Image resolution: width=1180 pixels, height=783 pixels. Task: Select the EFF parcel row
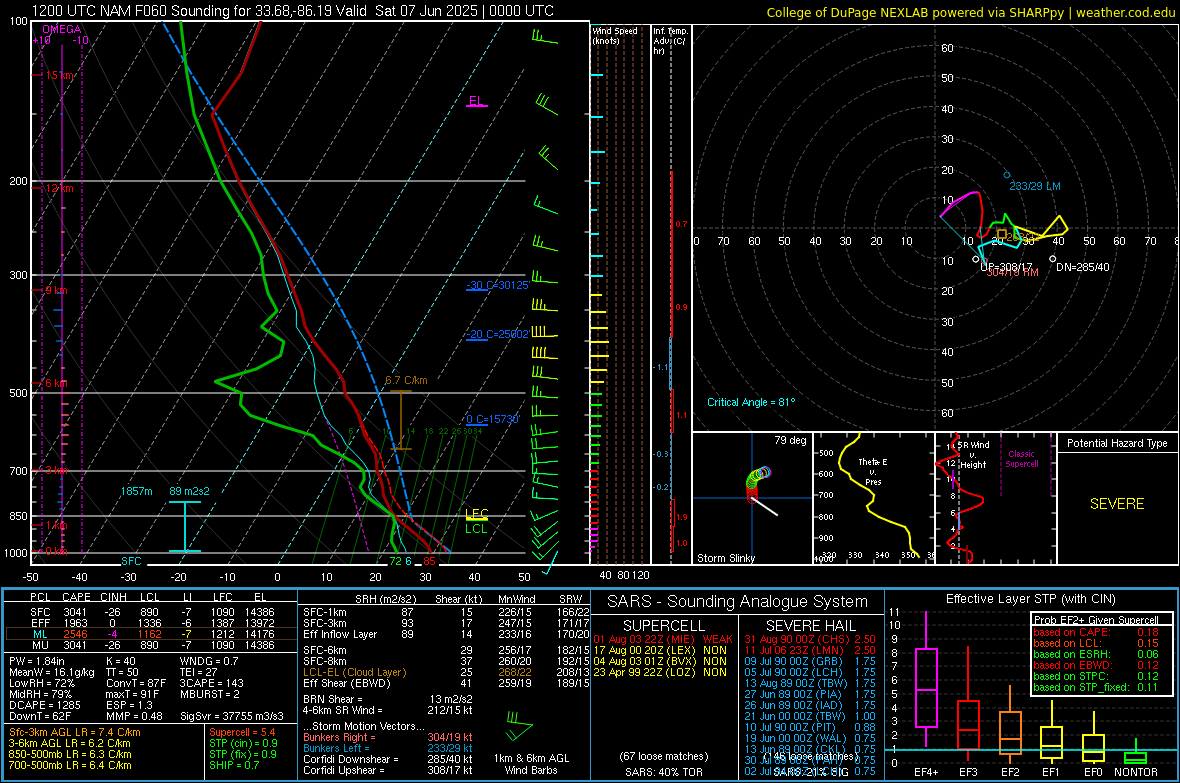(x=150, y=623)
